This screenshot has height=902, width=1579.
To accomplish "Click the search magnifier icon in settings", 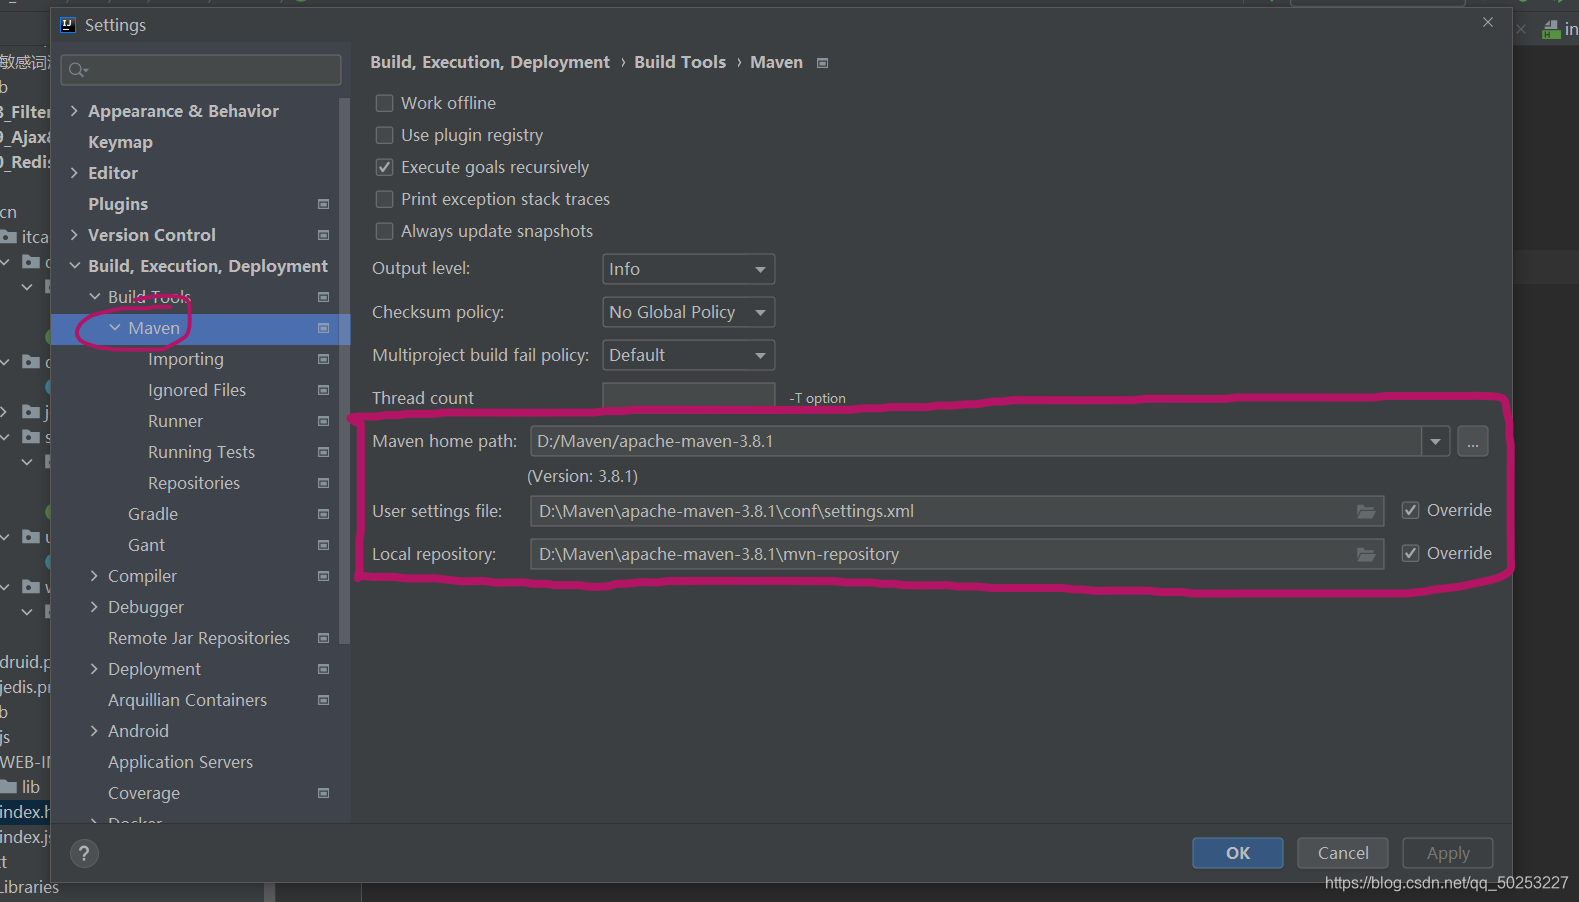I will point(77,70).
